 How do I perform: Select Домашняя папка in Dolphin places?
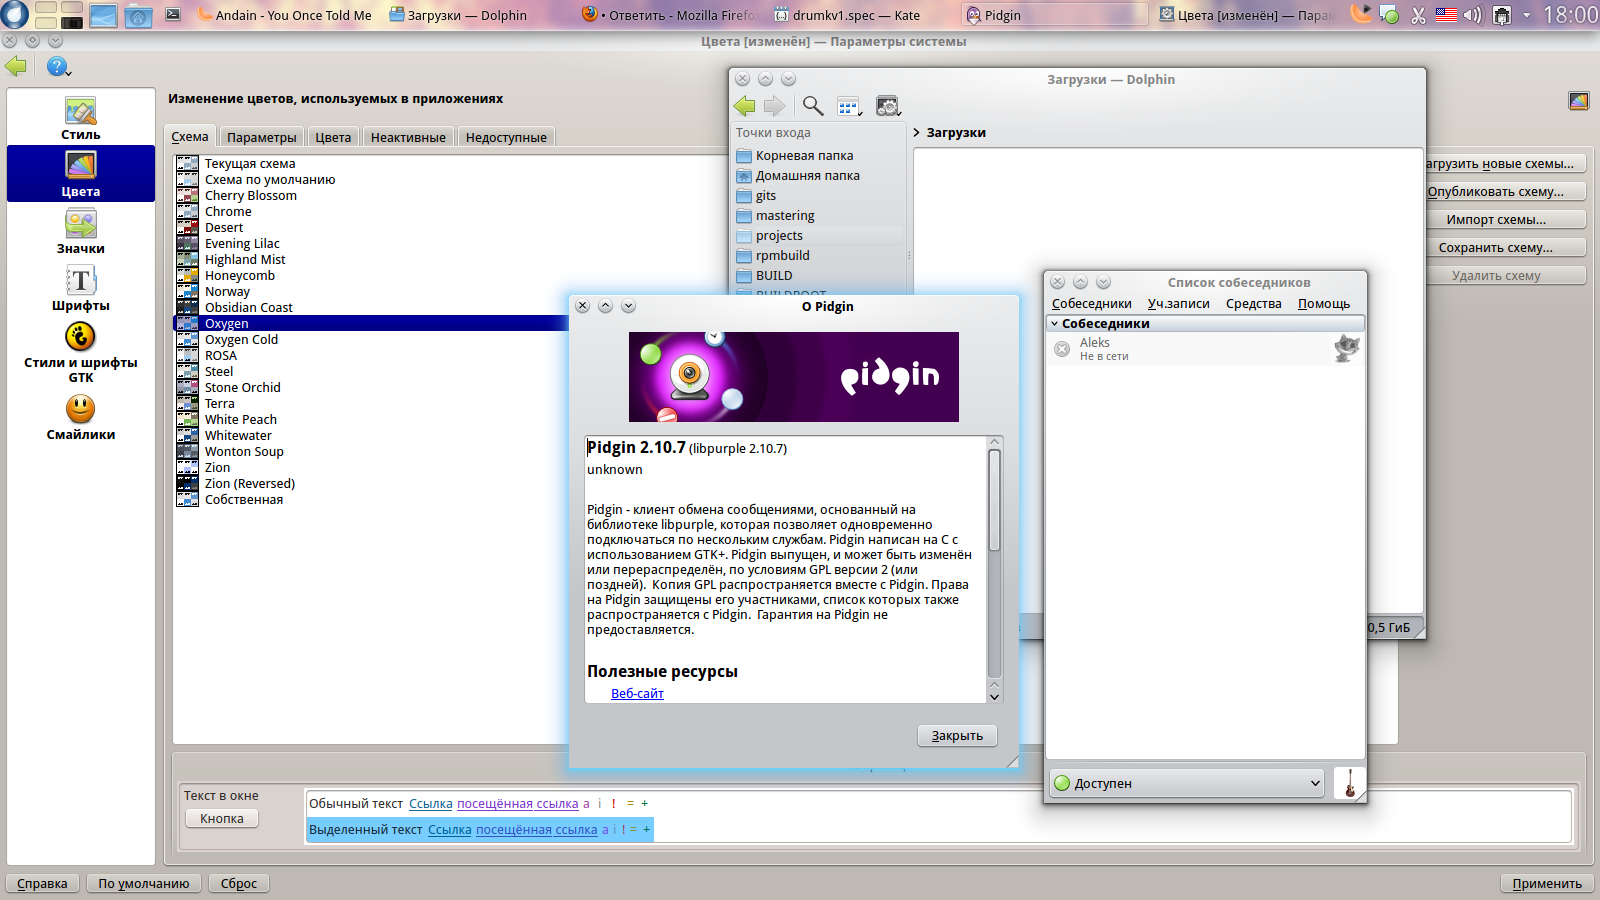[x=808, y=176]
